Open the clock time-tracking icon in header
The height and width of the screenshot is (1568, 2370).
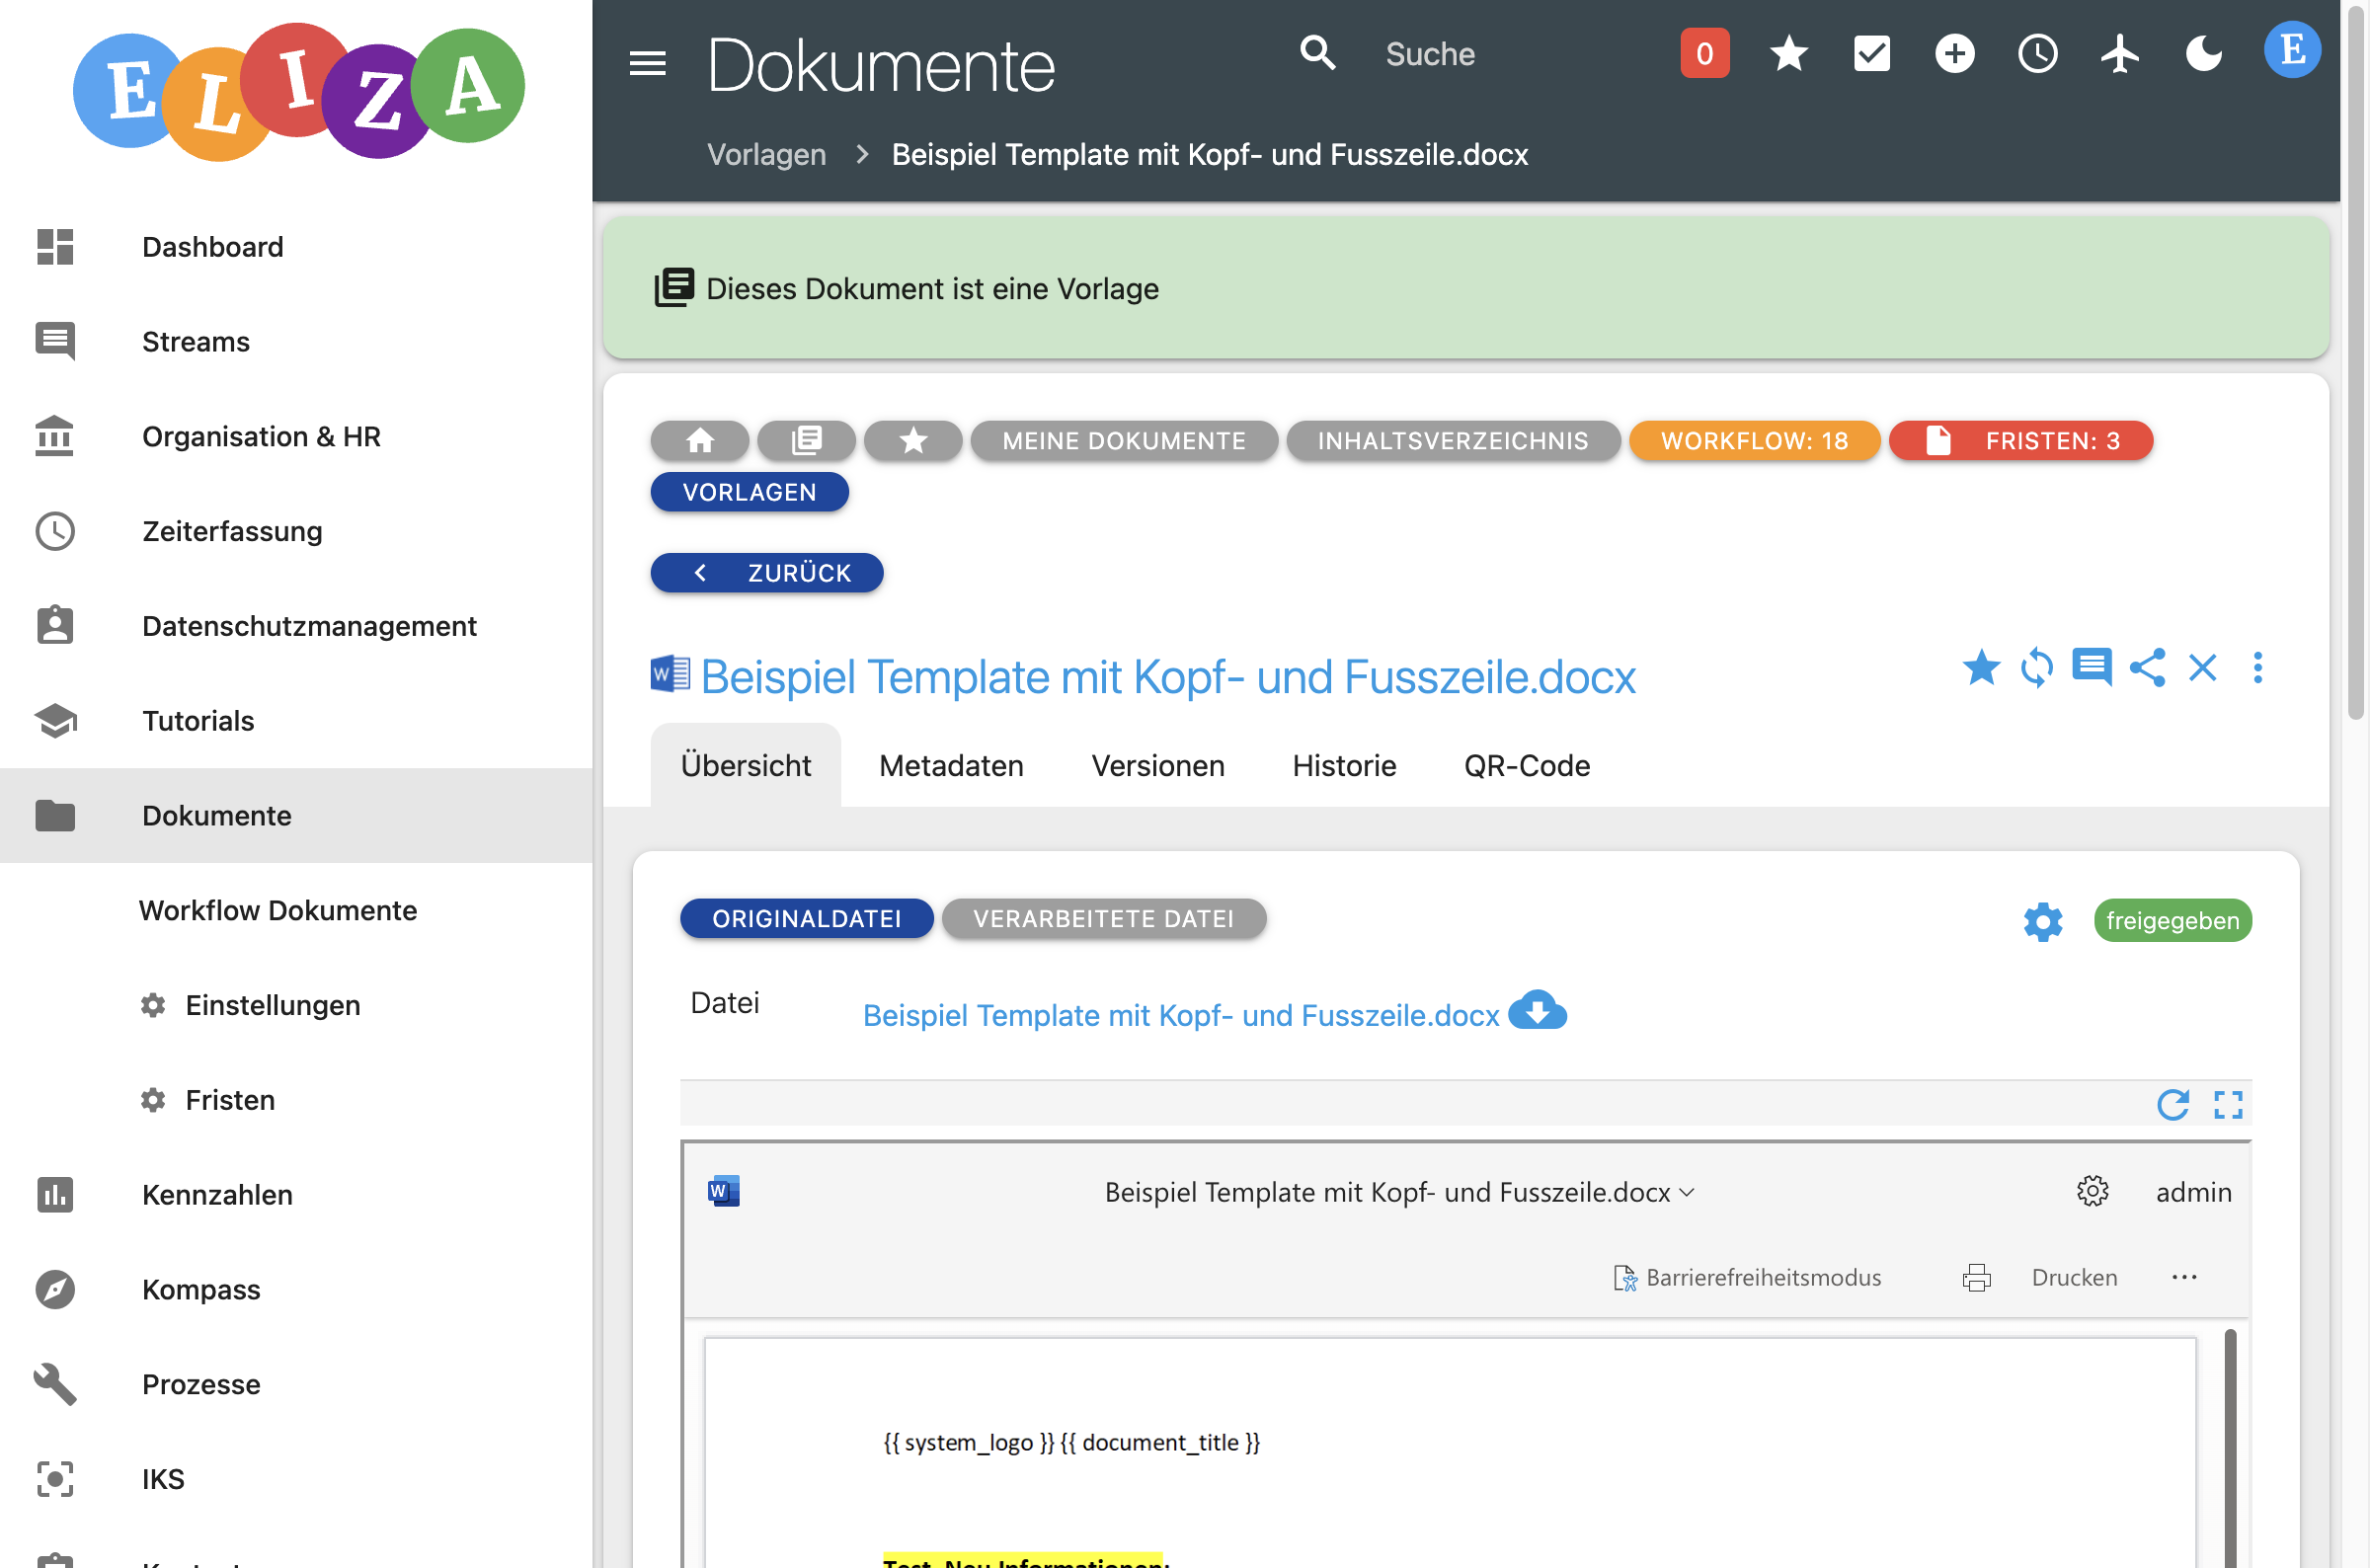pos(2037,53)
